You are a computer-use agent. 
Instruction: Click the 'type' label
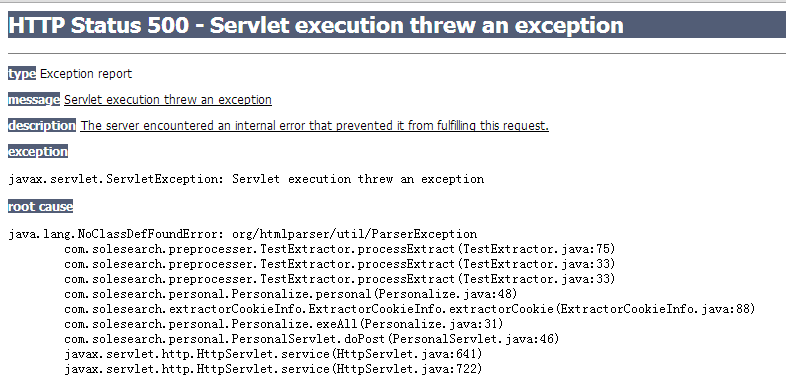[x=22, y=74]
